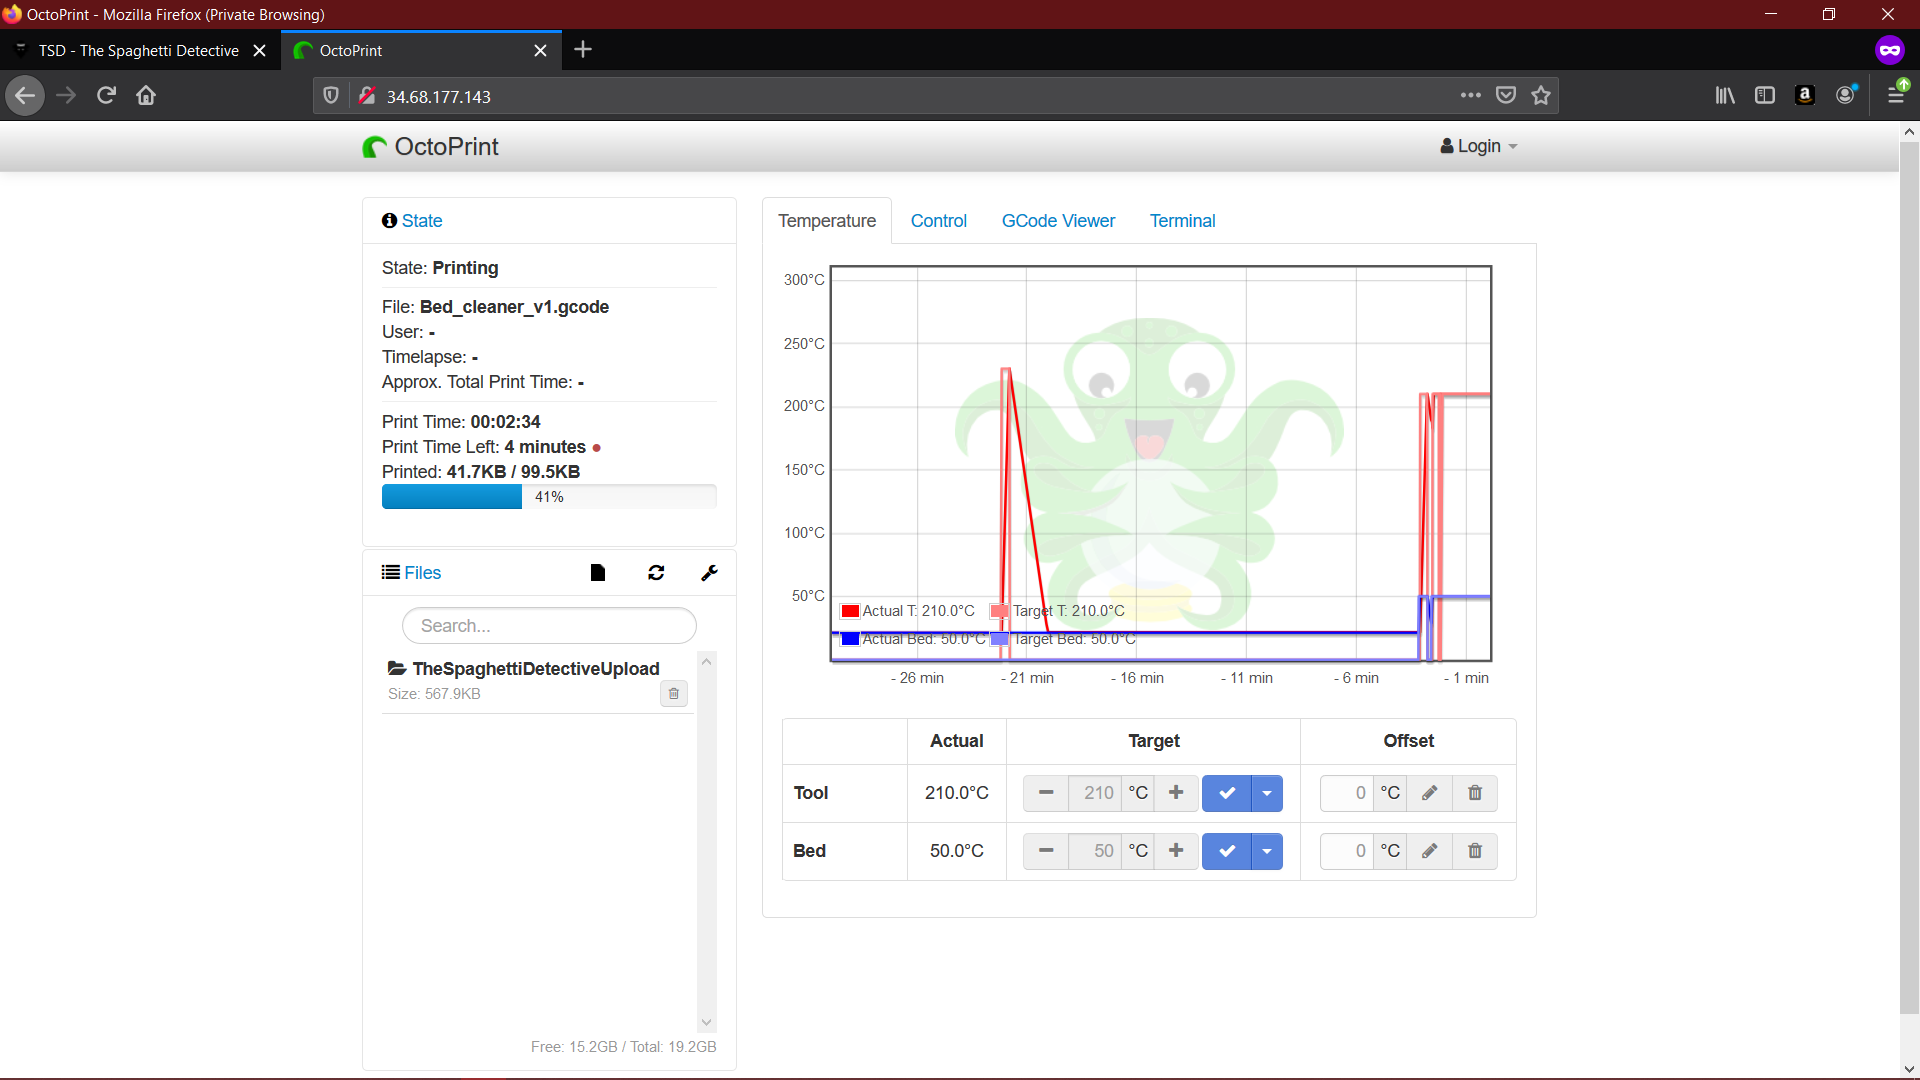Screen dimensions: 1920x1080
Task: Click the file Search field
Action: click(549, 626)
